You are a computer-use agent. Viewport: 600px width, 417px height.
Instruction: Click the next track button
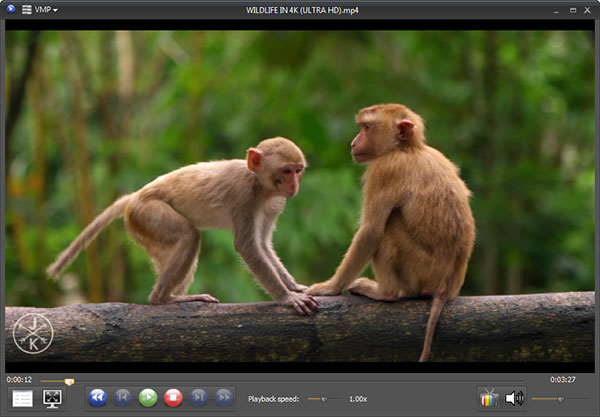[199, 398]
